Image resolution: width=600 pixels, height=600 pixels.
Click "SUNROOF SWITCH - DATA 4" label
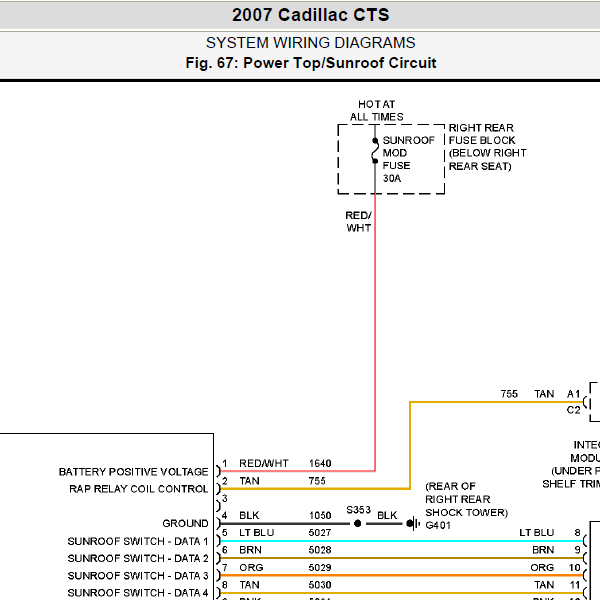tap(138, 593)
